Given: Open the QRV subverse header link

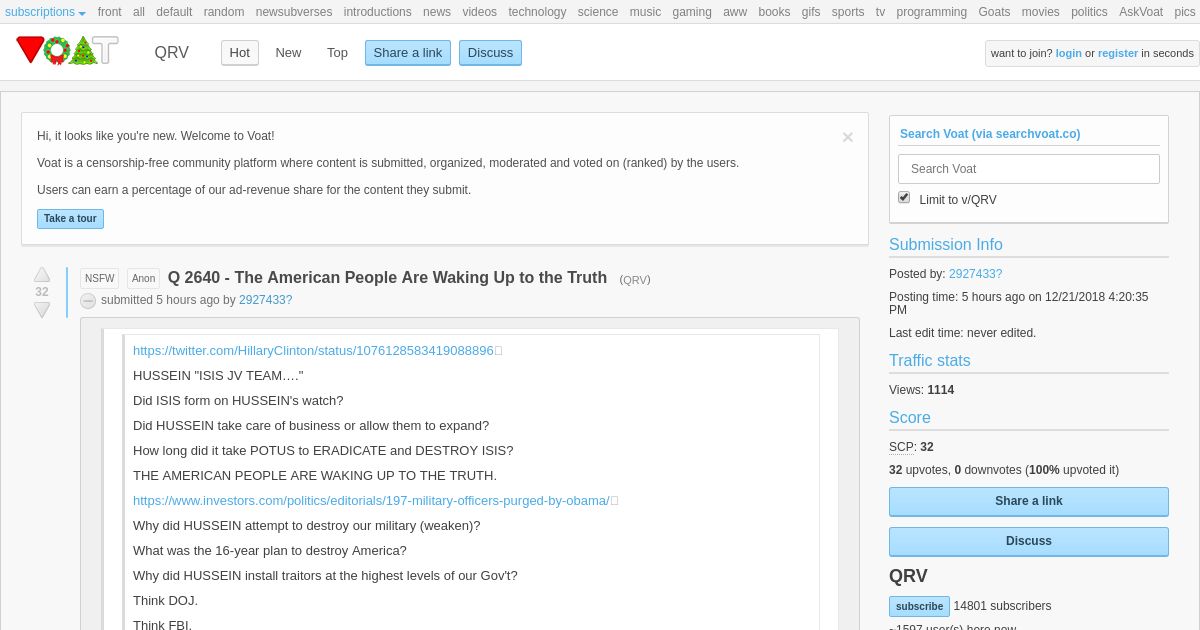Looking at the screenshot, I should tap(171, 53).
